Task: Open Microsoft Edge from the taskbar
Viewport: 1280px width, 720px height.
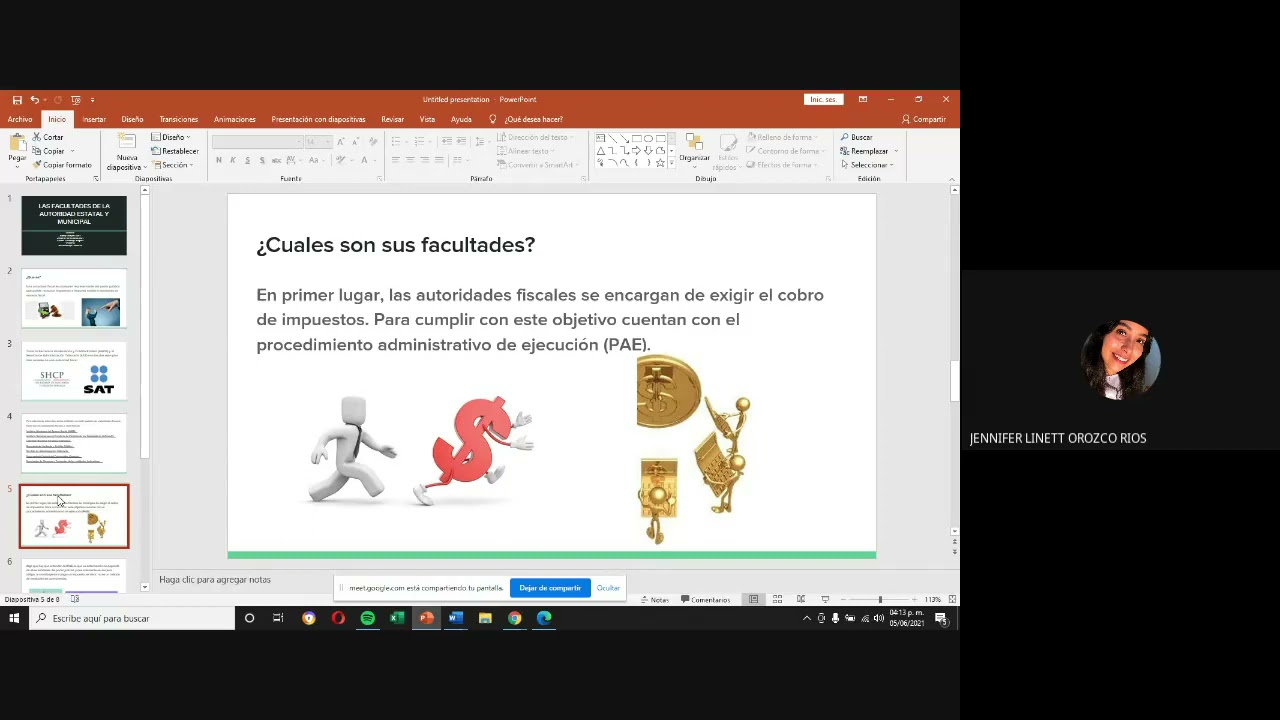Action: (x=544, y=618)
